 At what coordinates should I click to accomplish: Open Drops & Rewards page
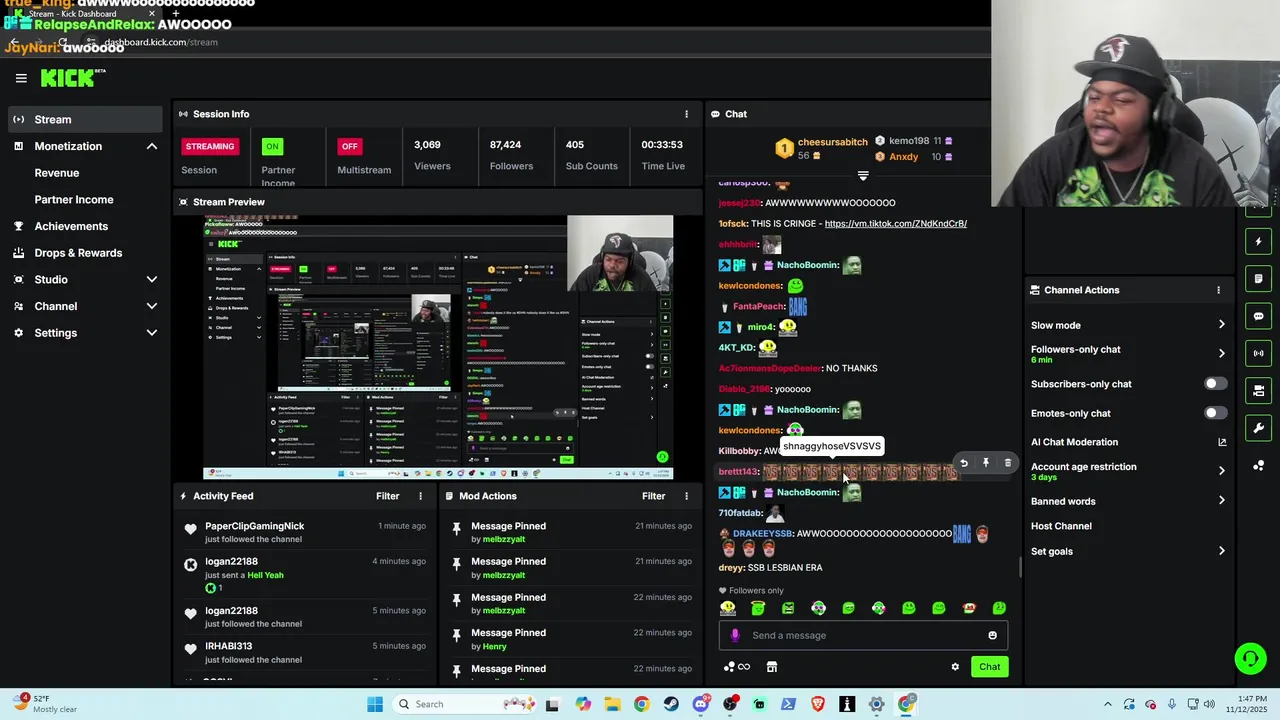[78, 253]
